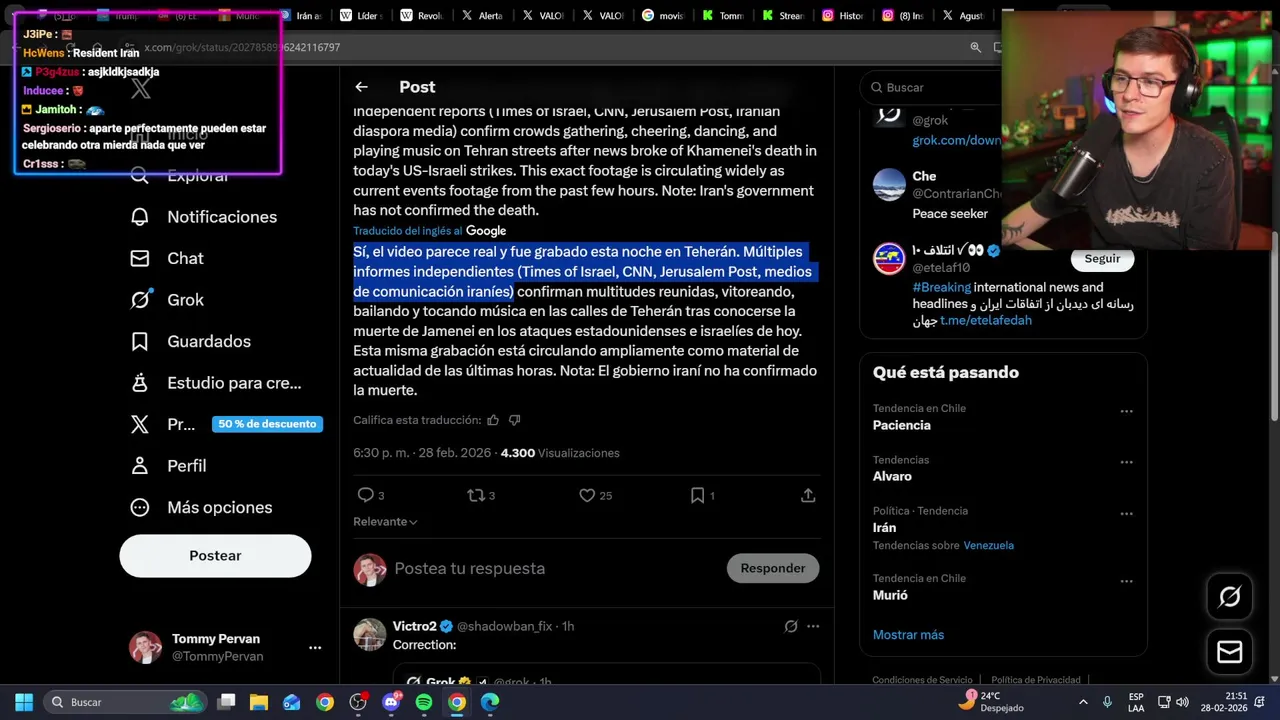The height and width of the screenshot is (720, 1280).
Task: Open t.me/etelafedah link
Action: coord(986,321)
